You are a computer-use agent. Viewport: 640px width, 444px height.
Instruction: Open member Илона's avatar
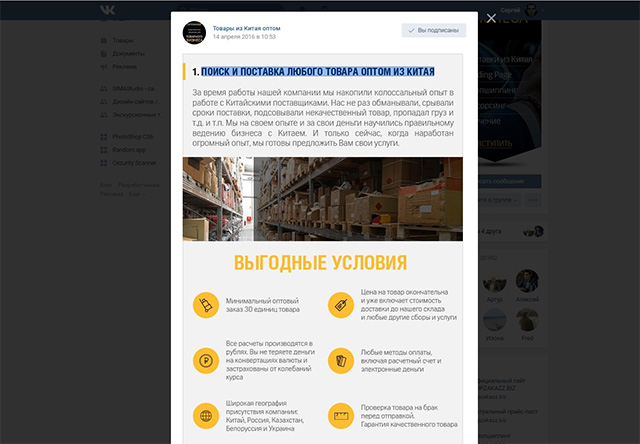coord(494,320)
